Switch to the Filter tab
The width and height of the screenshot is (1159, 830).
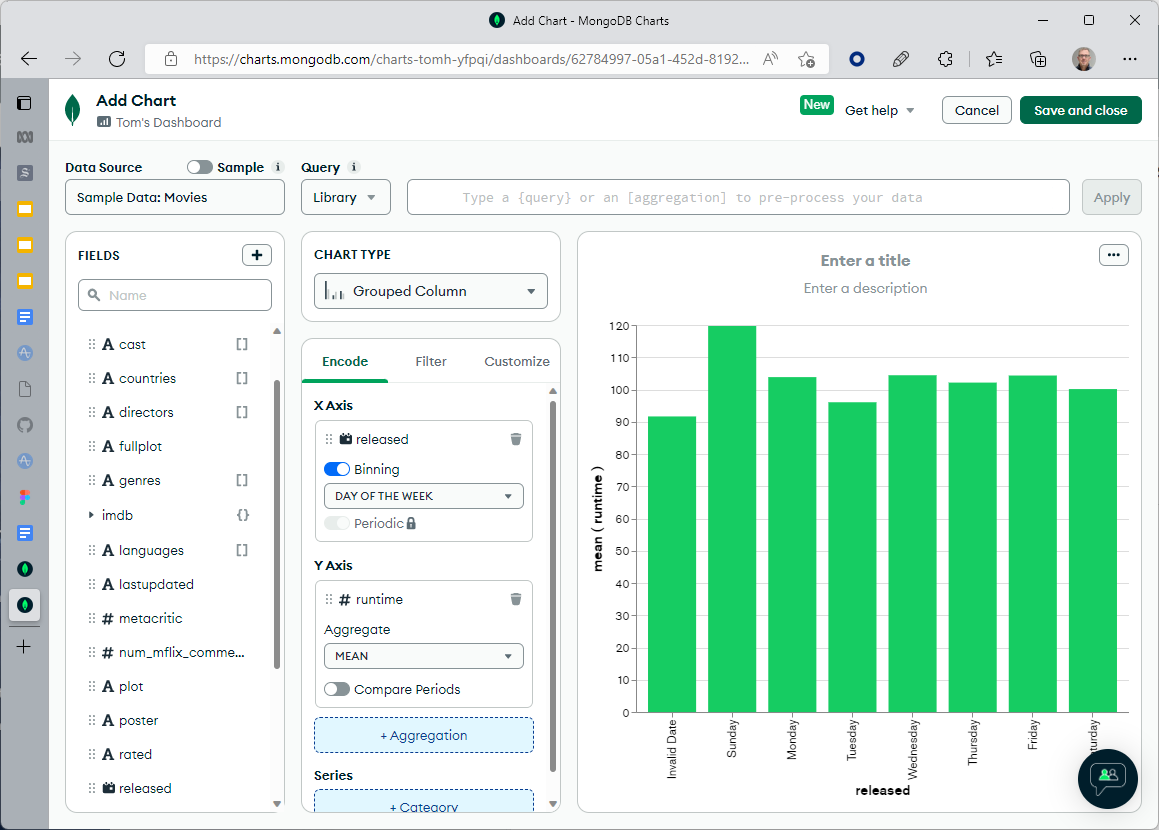coord(431,361)
